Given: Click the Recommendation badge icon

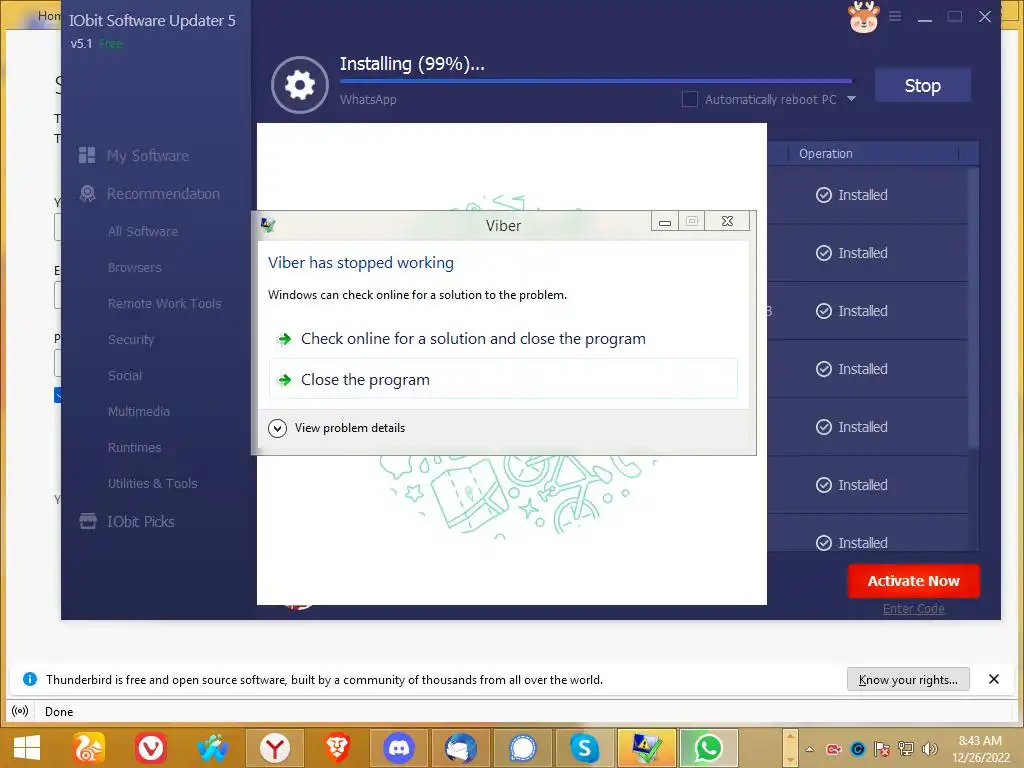Looking at the screenshot, I should [87, 193].
